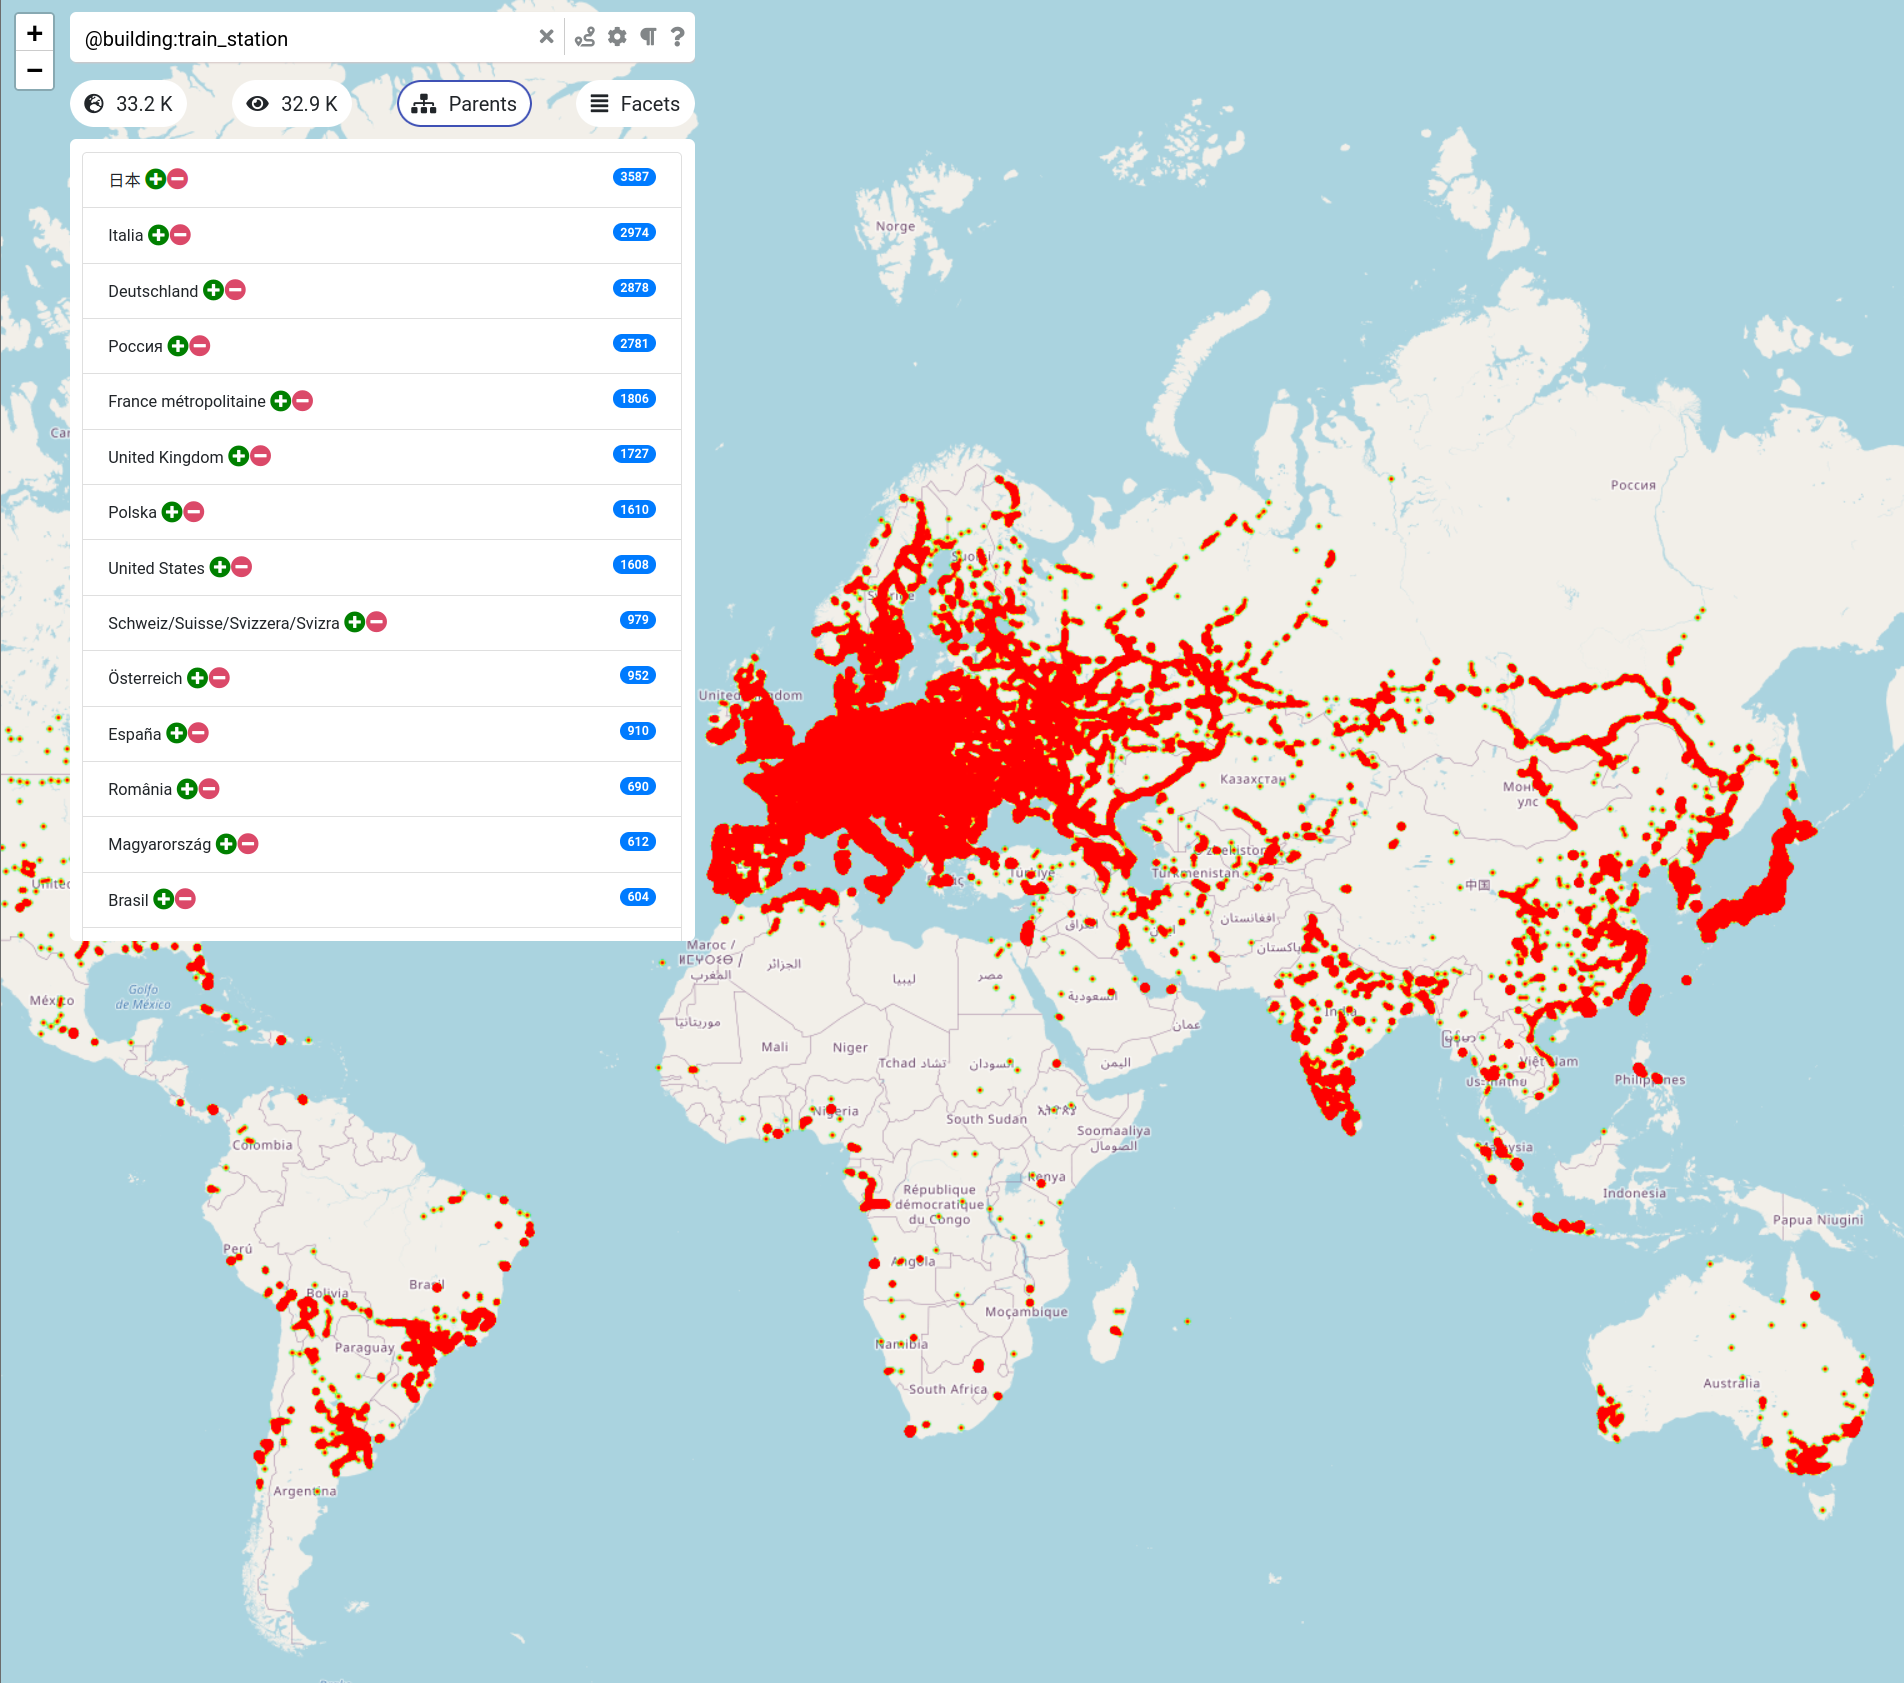Exclude Deutschland with red minus icon

coord(236,290)
